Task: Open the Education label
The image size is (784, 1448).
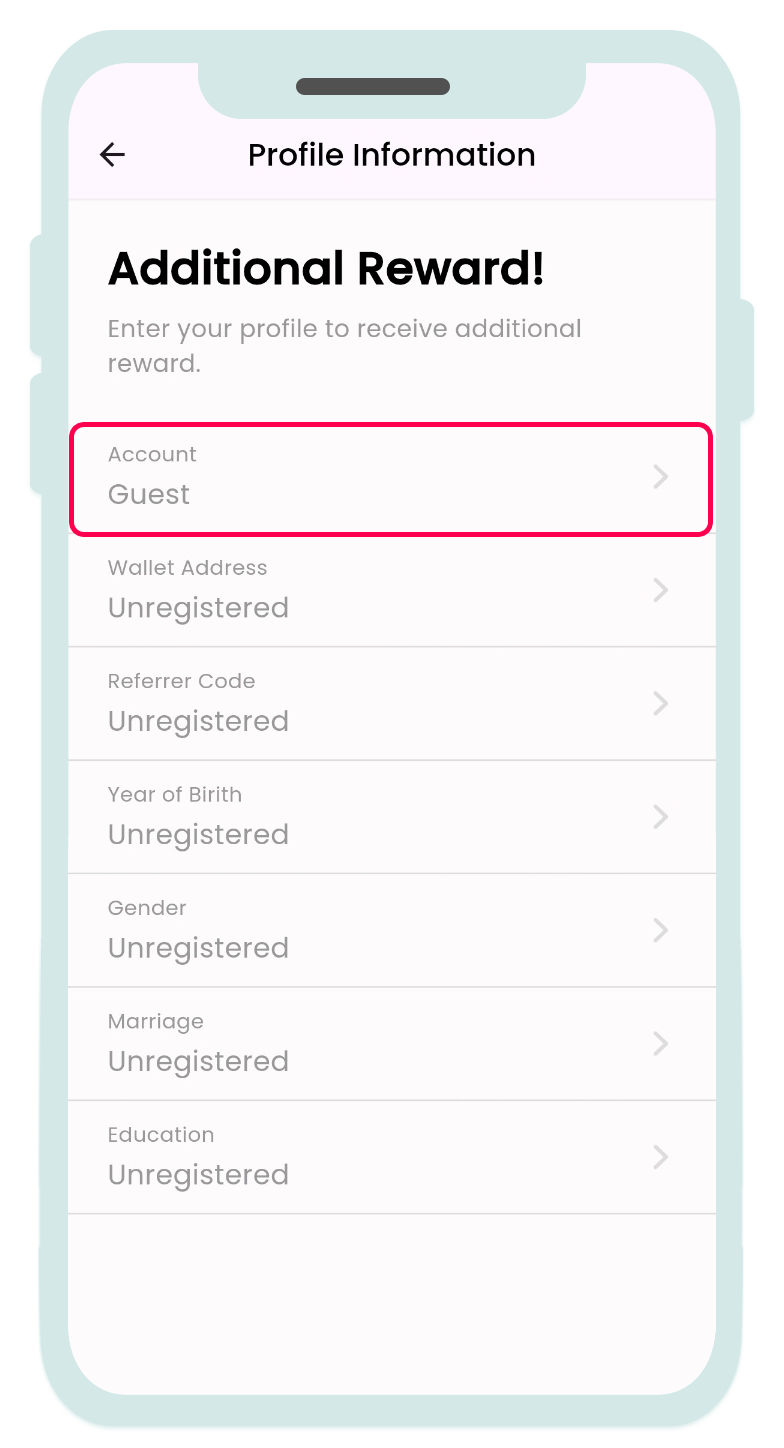Action: [161, 1135]
